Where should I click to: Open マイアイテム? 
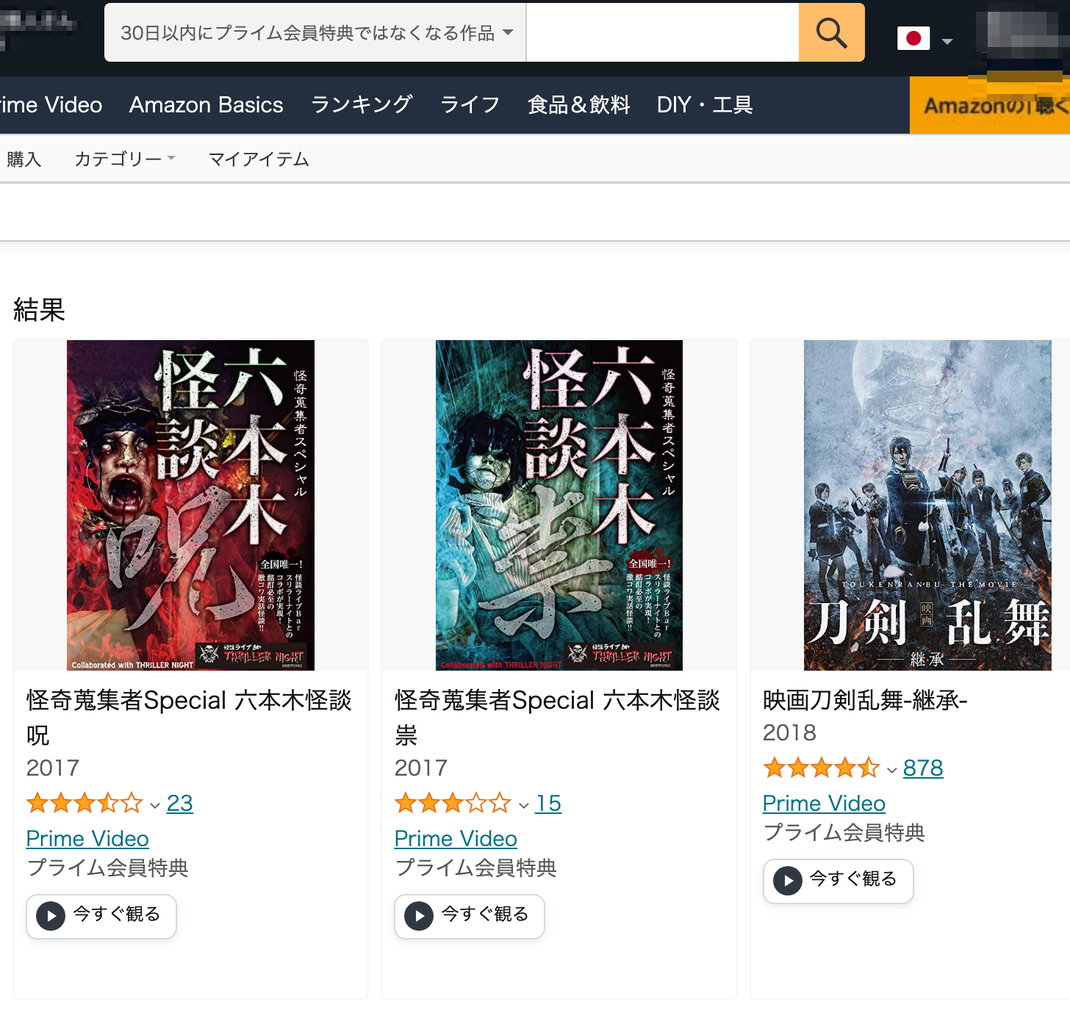coord(259,159)
